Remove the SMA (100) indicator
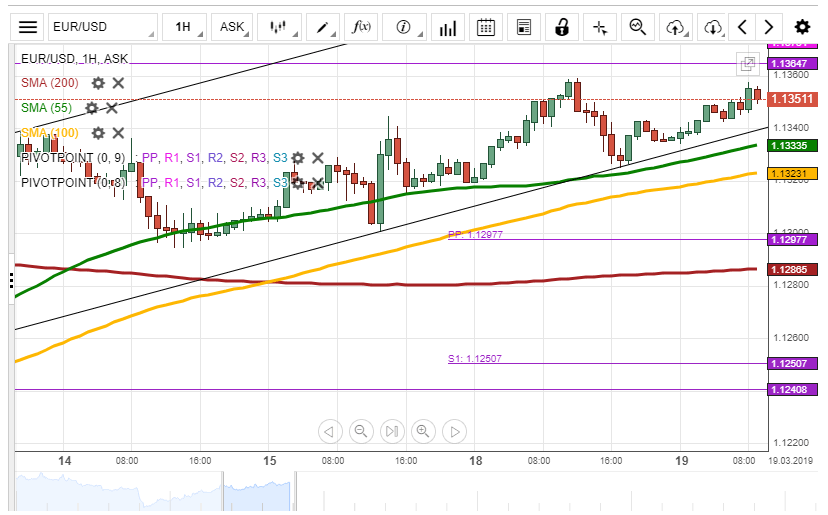 [x=118, y=133]
